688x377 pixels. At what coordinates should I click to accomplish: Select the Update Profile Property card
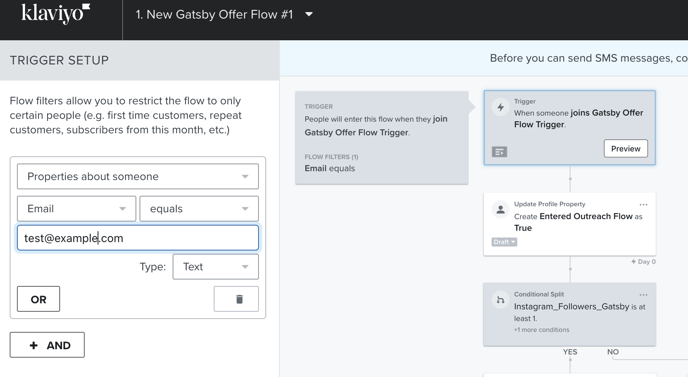pos(570,224)
